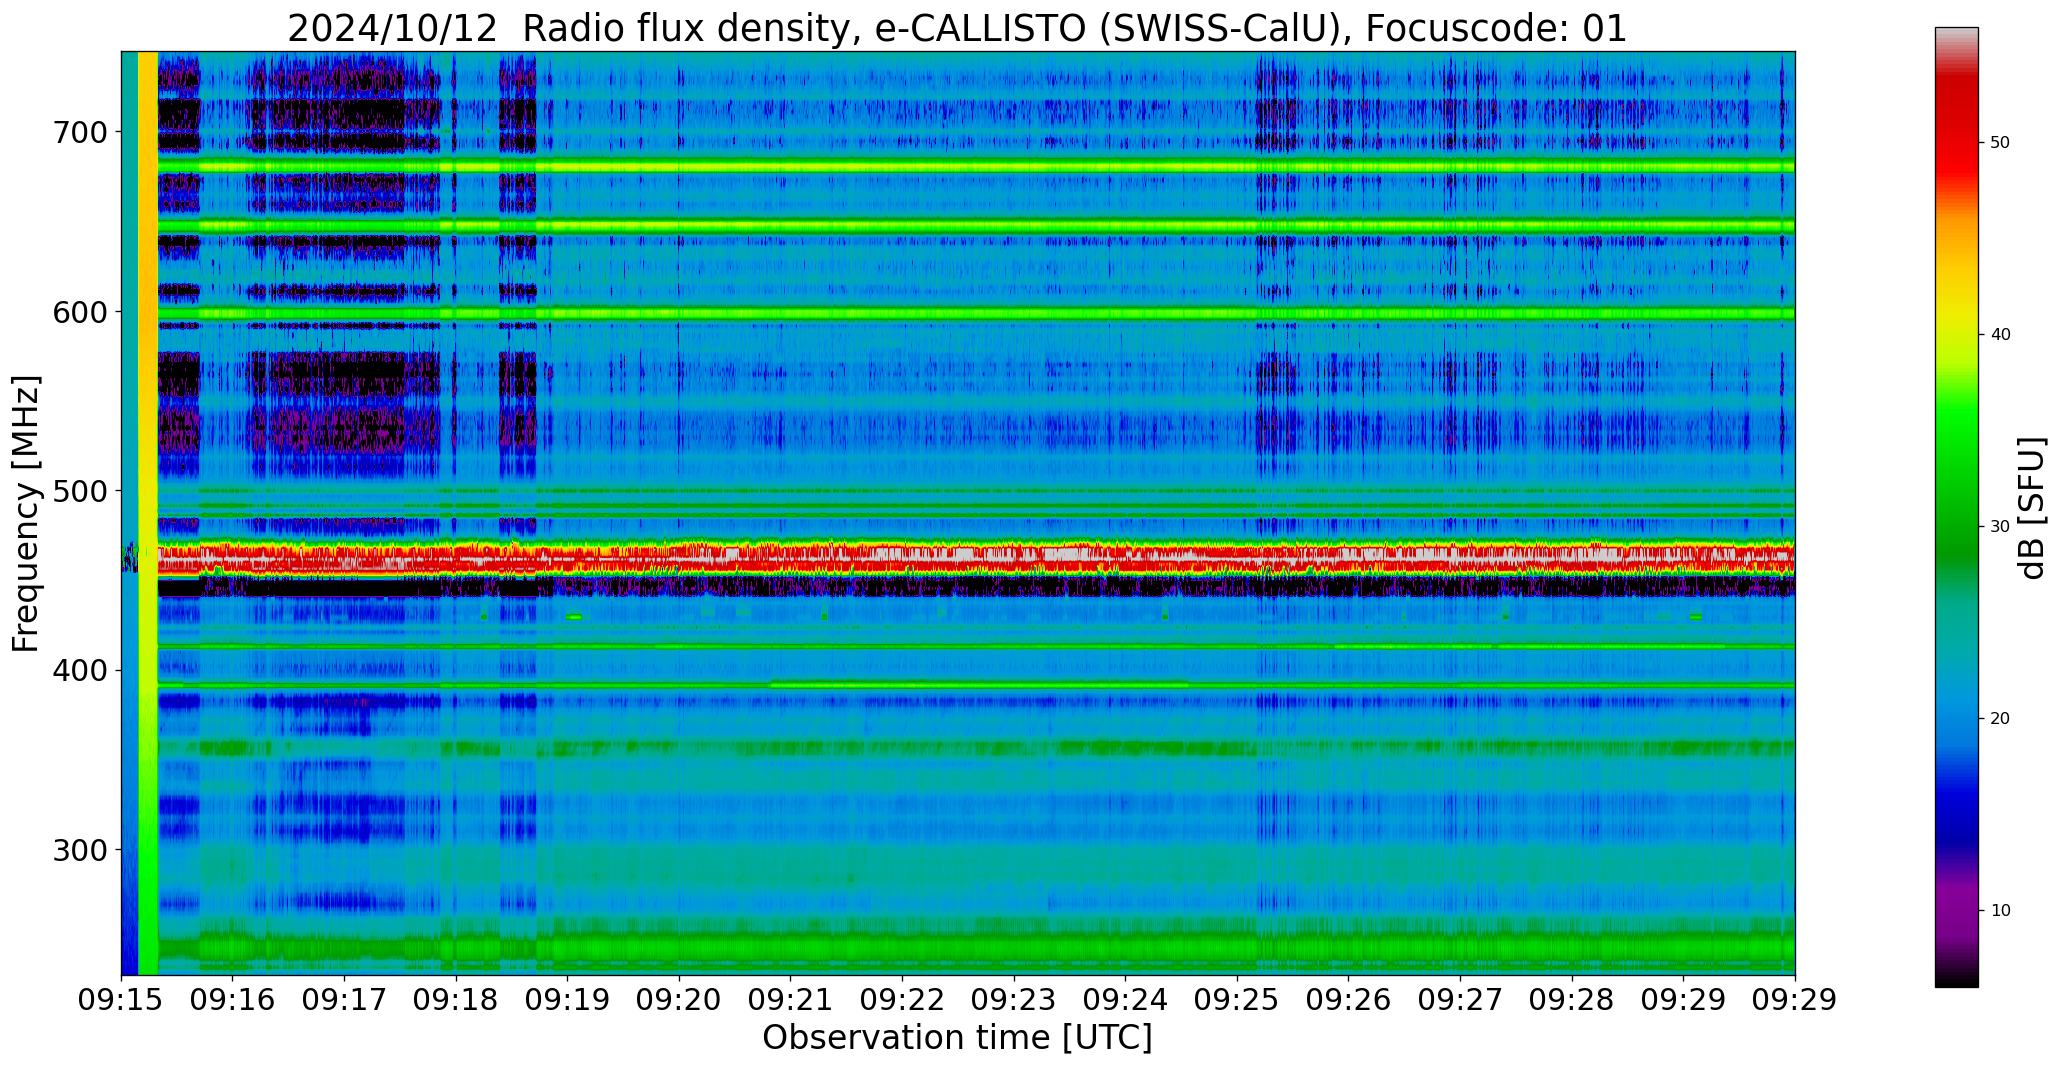Click the yellow-green line near 680 MHz

(975, 167)
